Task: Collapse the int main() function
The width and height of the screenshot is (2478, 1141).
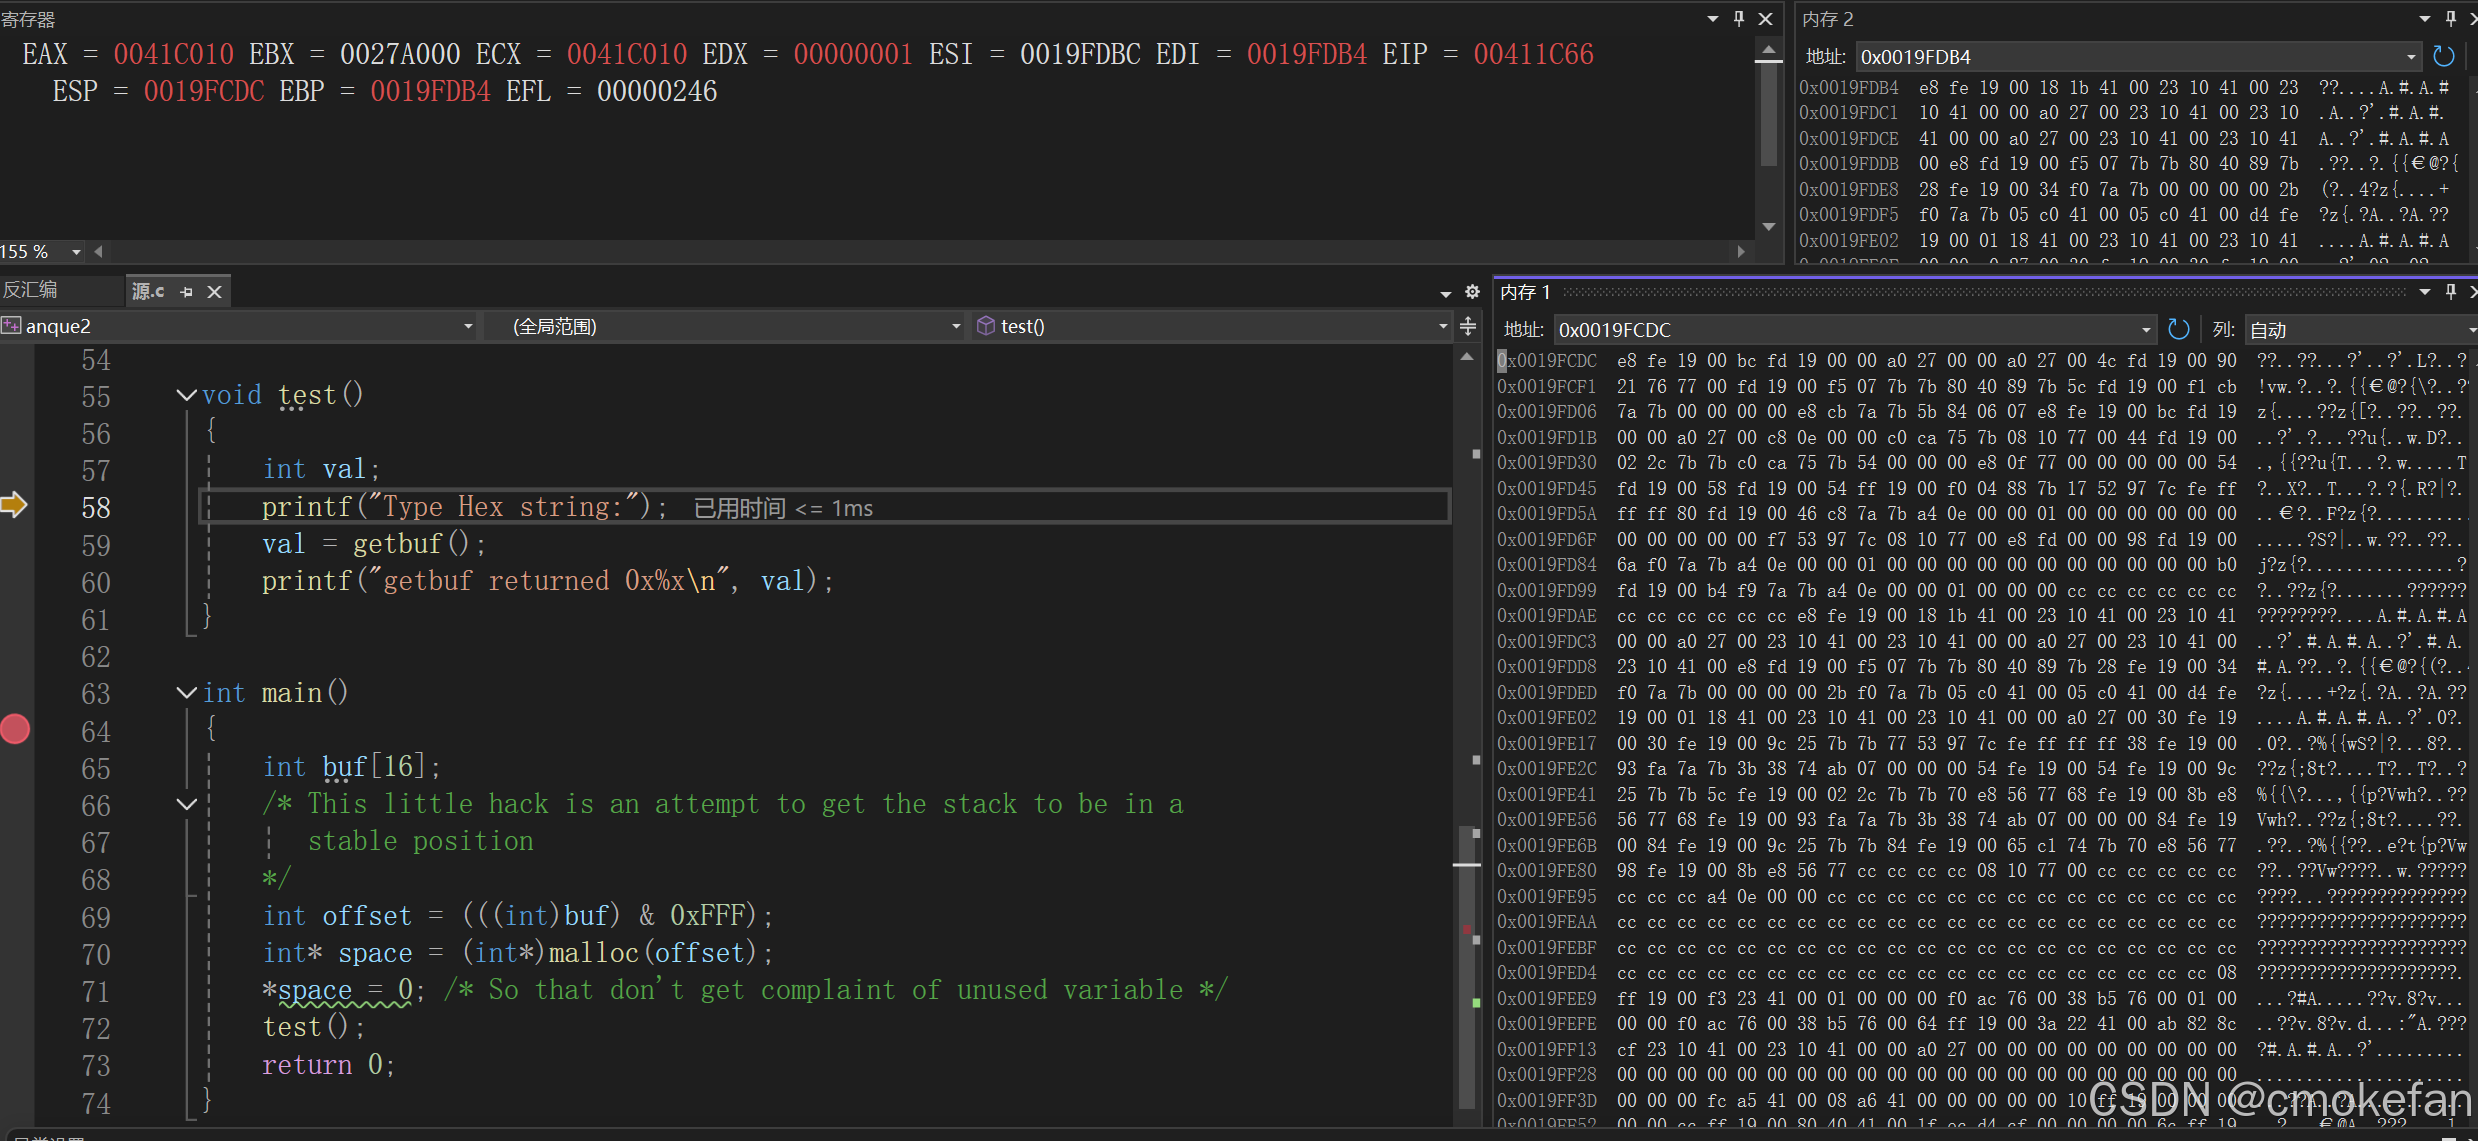Action: [186, 692]
